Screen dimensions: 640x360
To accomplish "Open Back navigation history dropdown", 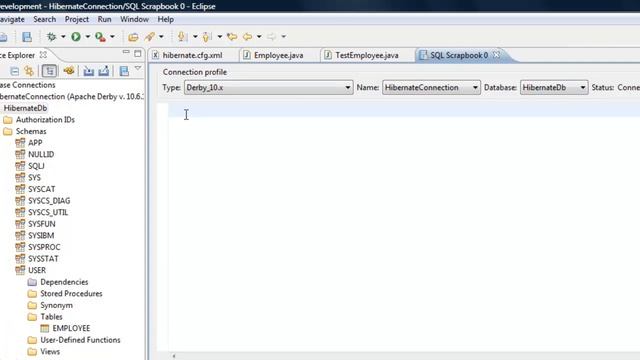I will point(259,37).
